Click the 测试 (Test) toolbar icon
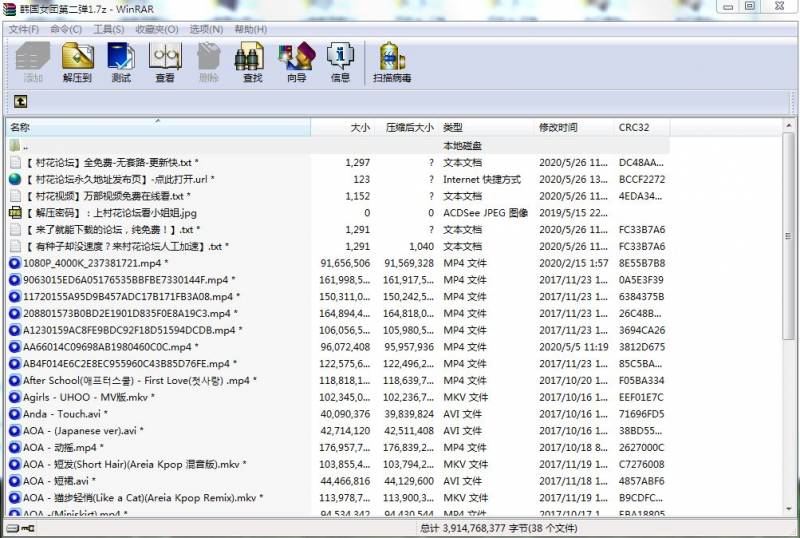 click(x=121, y=62)
